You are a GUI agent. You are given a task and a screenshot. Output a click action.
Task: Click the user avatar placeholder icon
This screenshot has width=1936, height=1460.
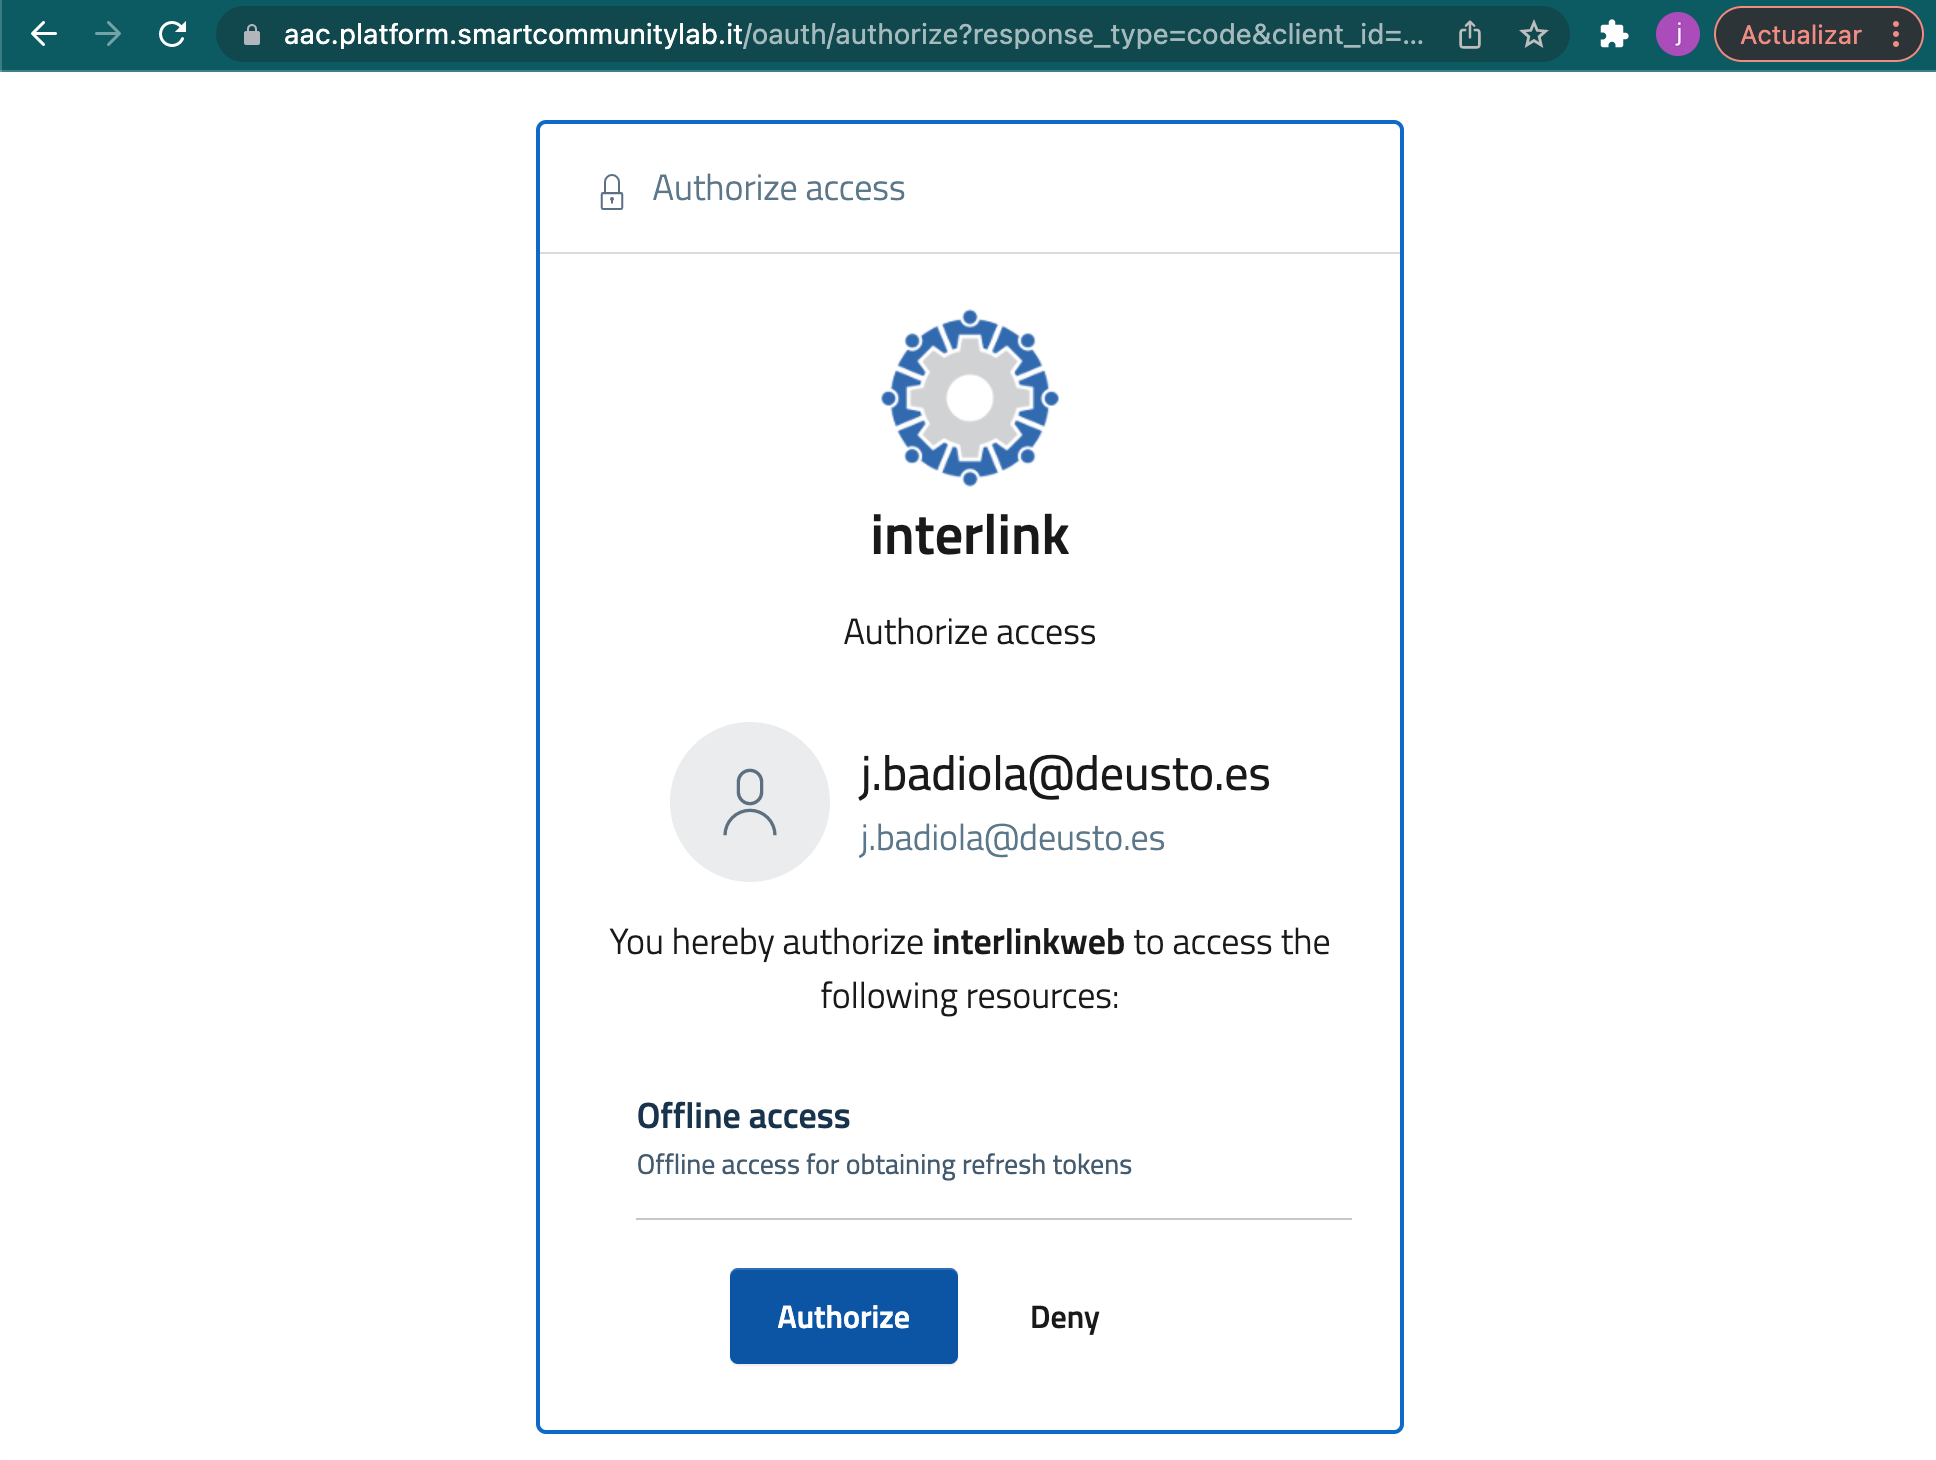click(749, 802)
